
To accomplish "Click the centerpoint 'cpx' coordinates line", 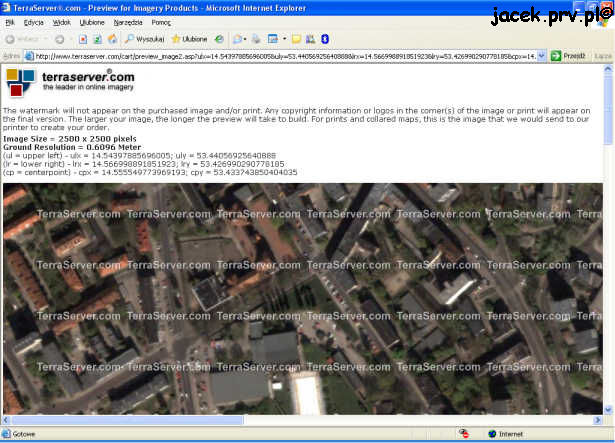I will tap(150, 172).
